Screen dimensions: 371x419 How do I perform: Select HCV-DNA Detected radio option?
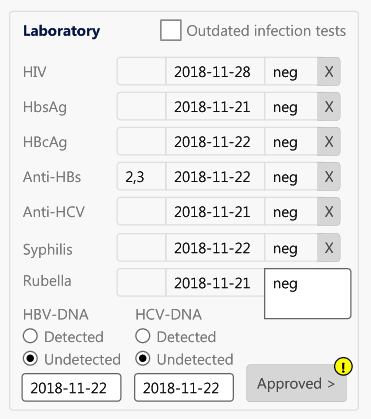click(x=143, y=336)
